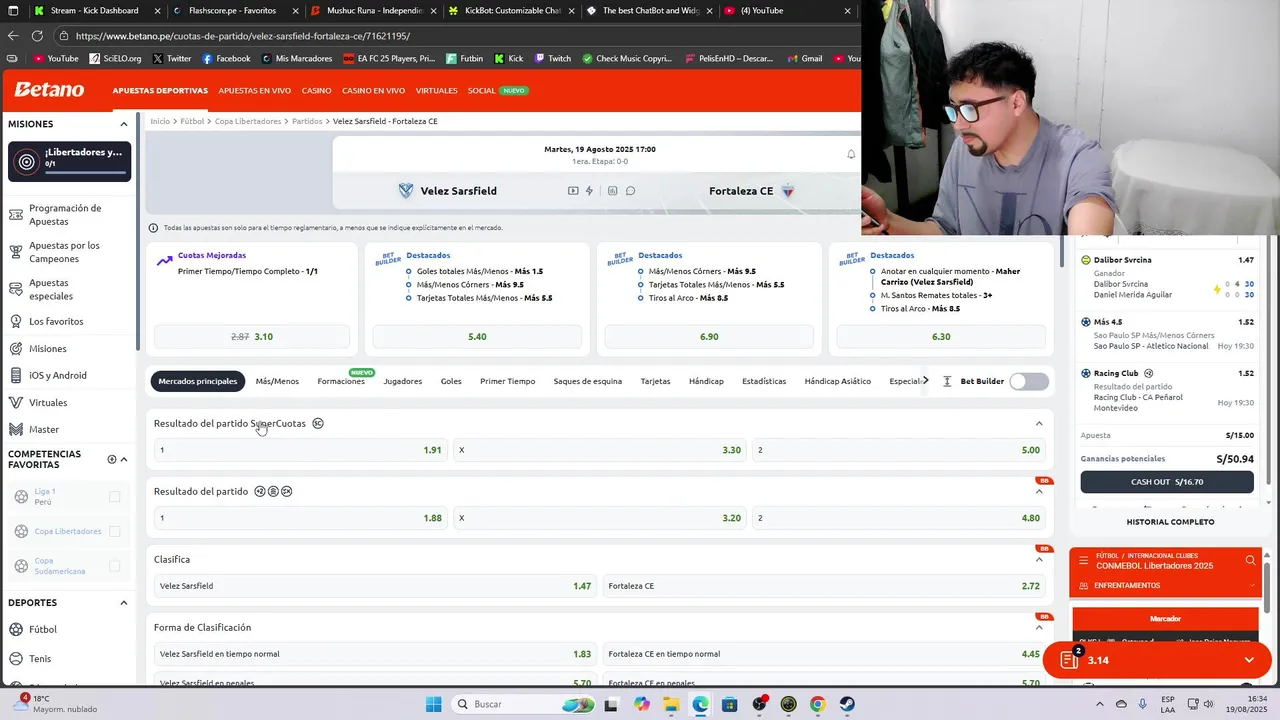Click the Apuestas por los Campeones trophy icon

pos(16,252)
